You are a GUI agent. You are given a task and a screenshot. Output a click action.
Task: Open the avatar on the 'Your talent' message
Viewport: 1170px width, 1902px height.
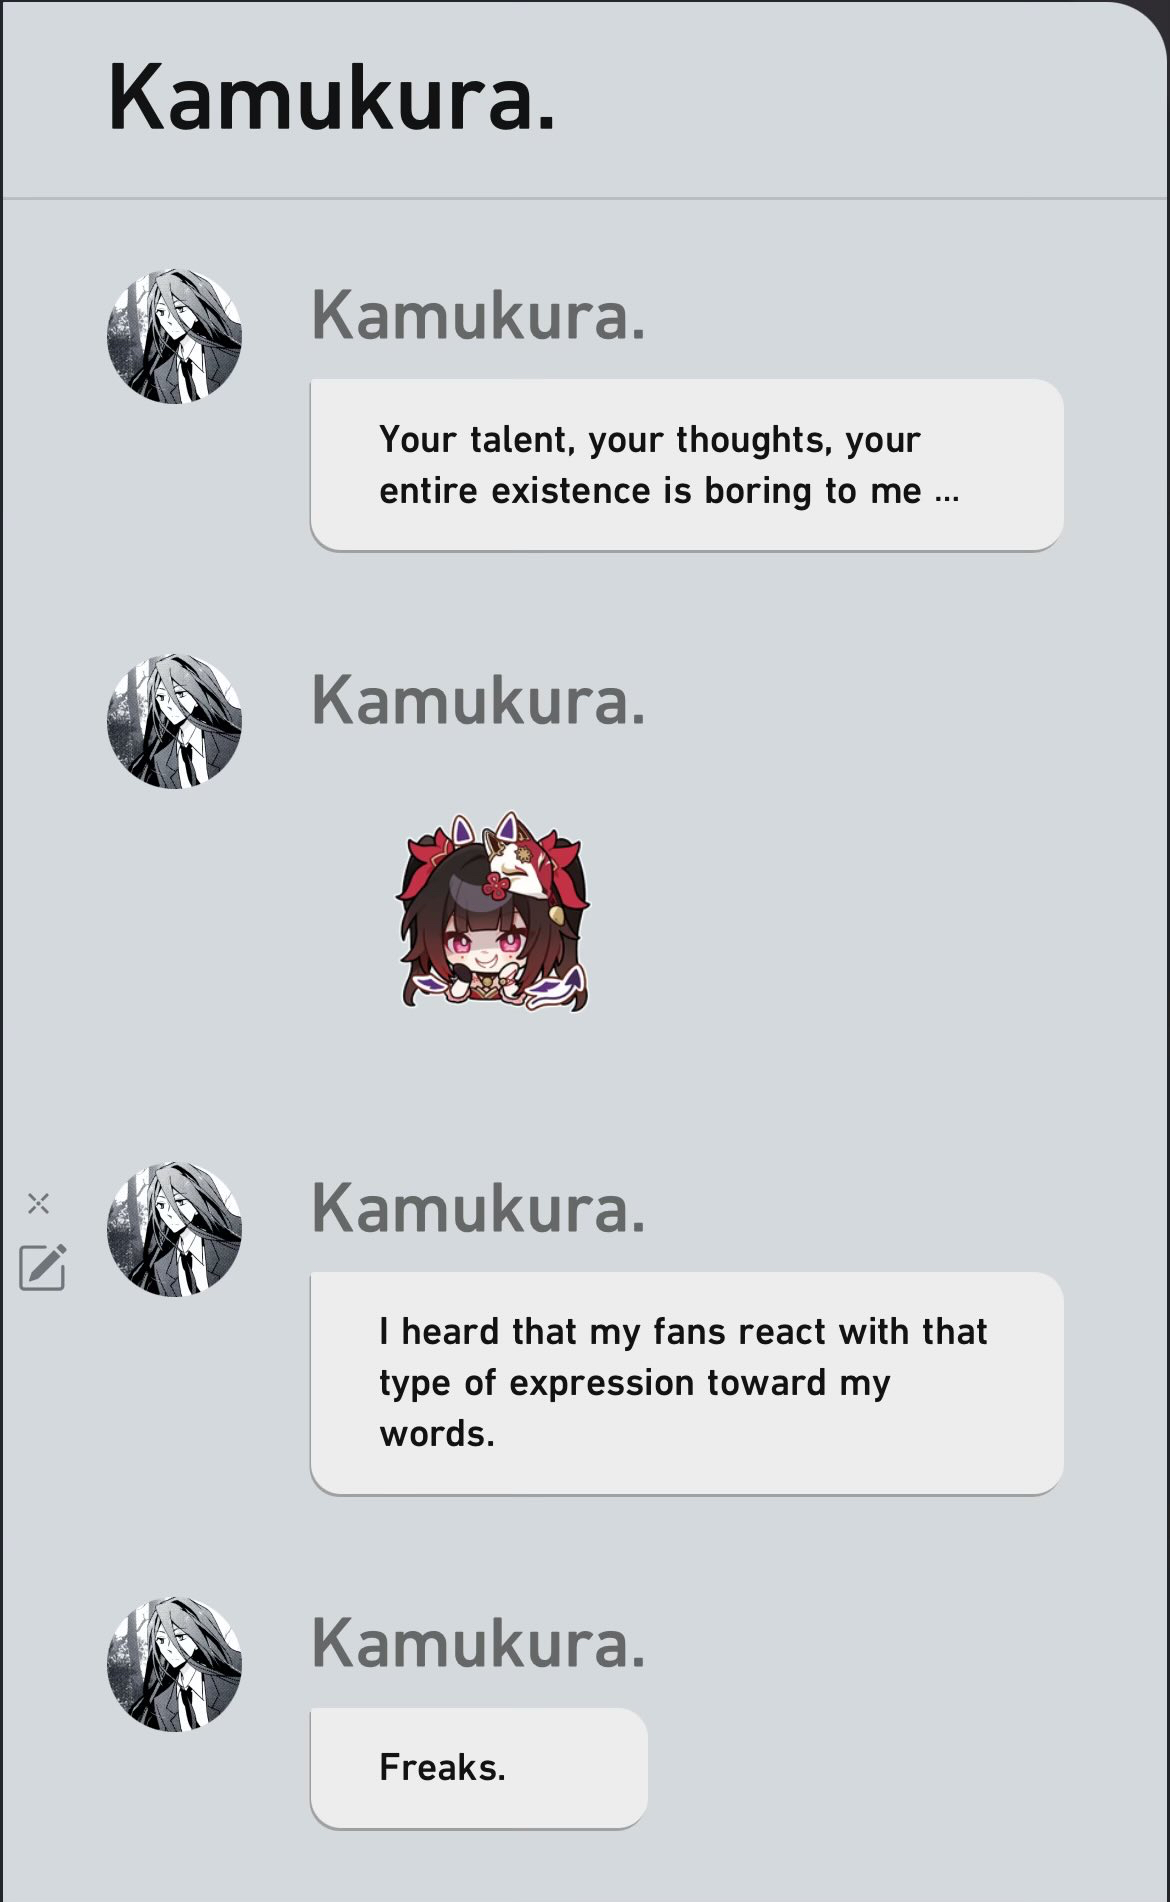(x=174, y=336)
